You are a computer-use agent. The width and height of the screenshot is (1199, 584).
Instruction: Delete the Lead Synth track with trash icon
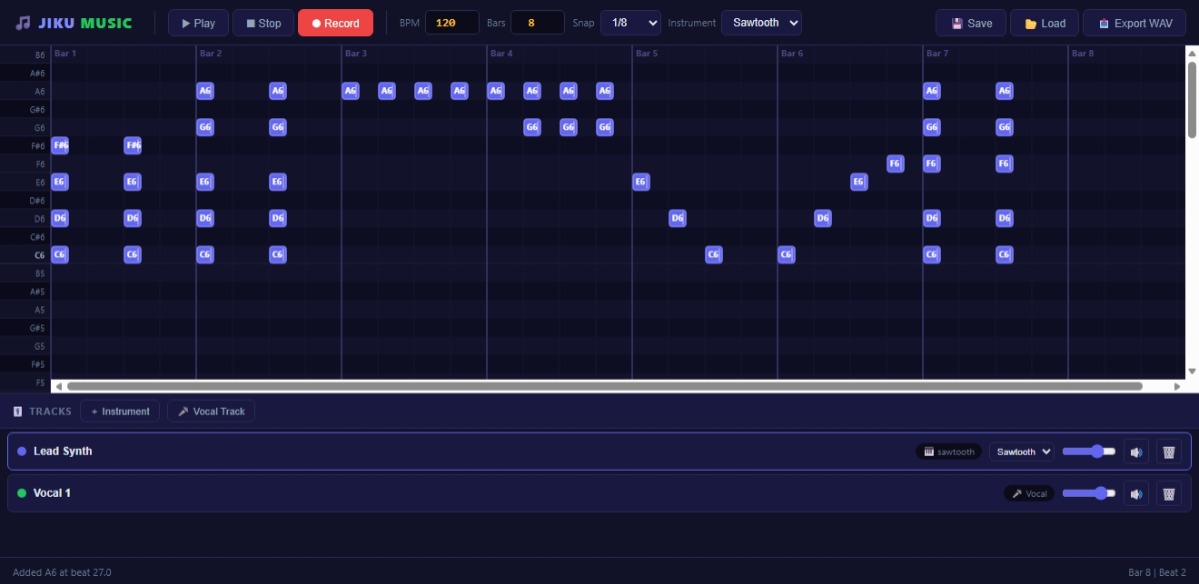point(1168,452)
